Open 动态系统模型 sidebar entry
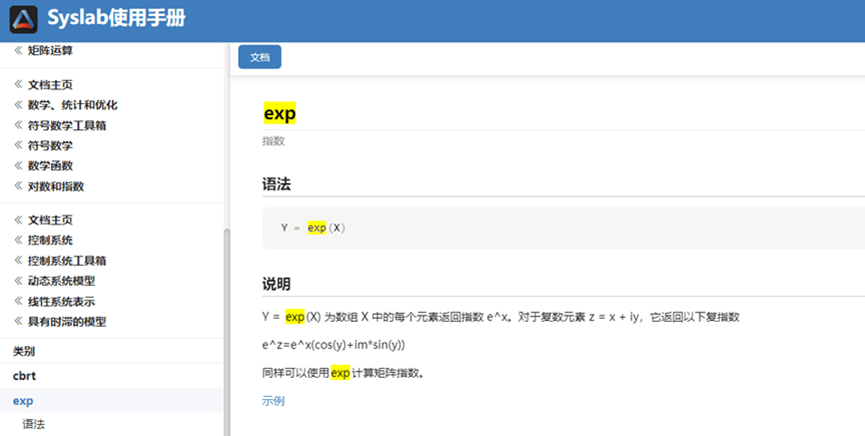This screenshot has height=436, width=865. (61, 281)
